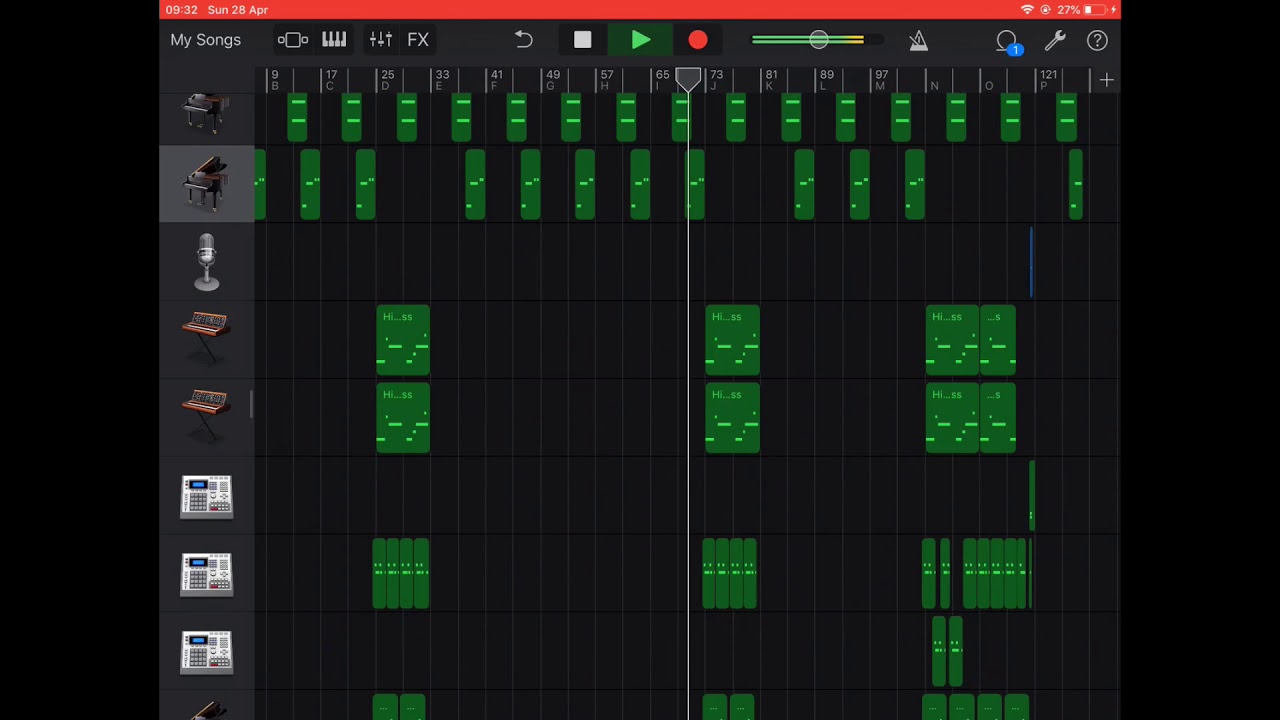Open My Songs browser
The width and height of the screenshot is (1280, 720).
point(205,40)
